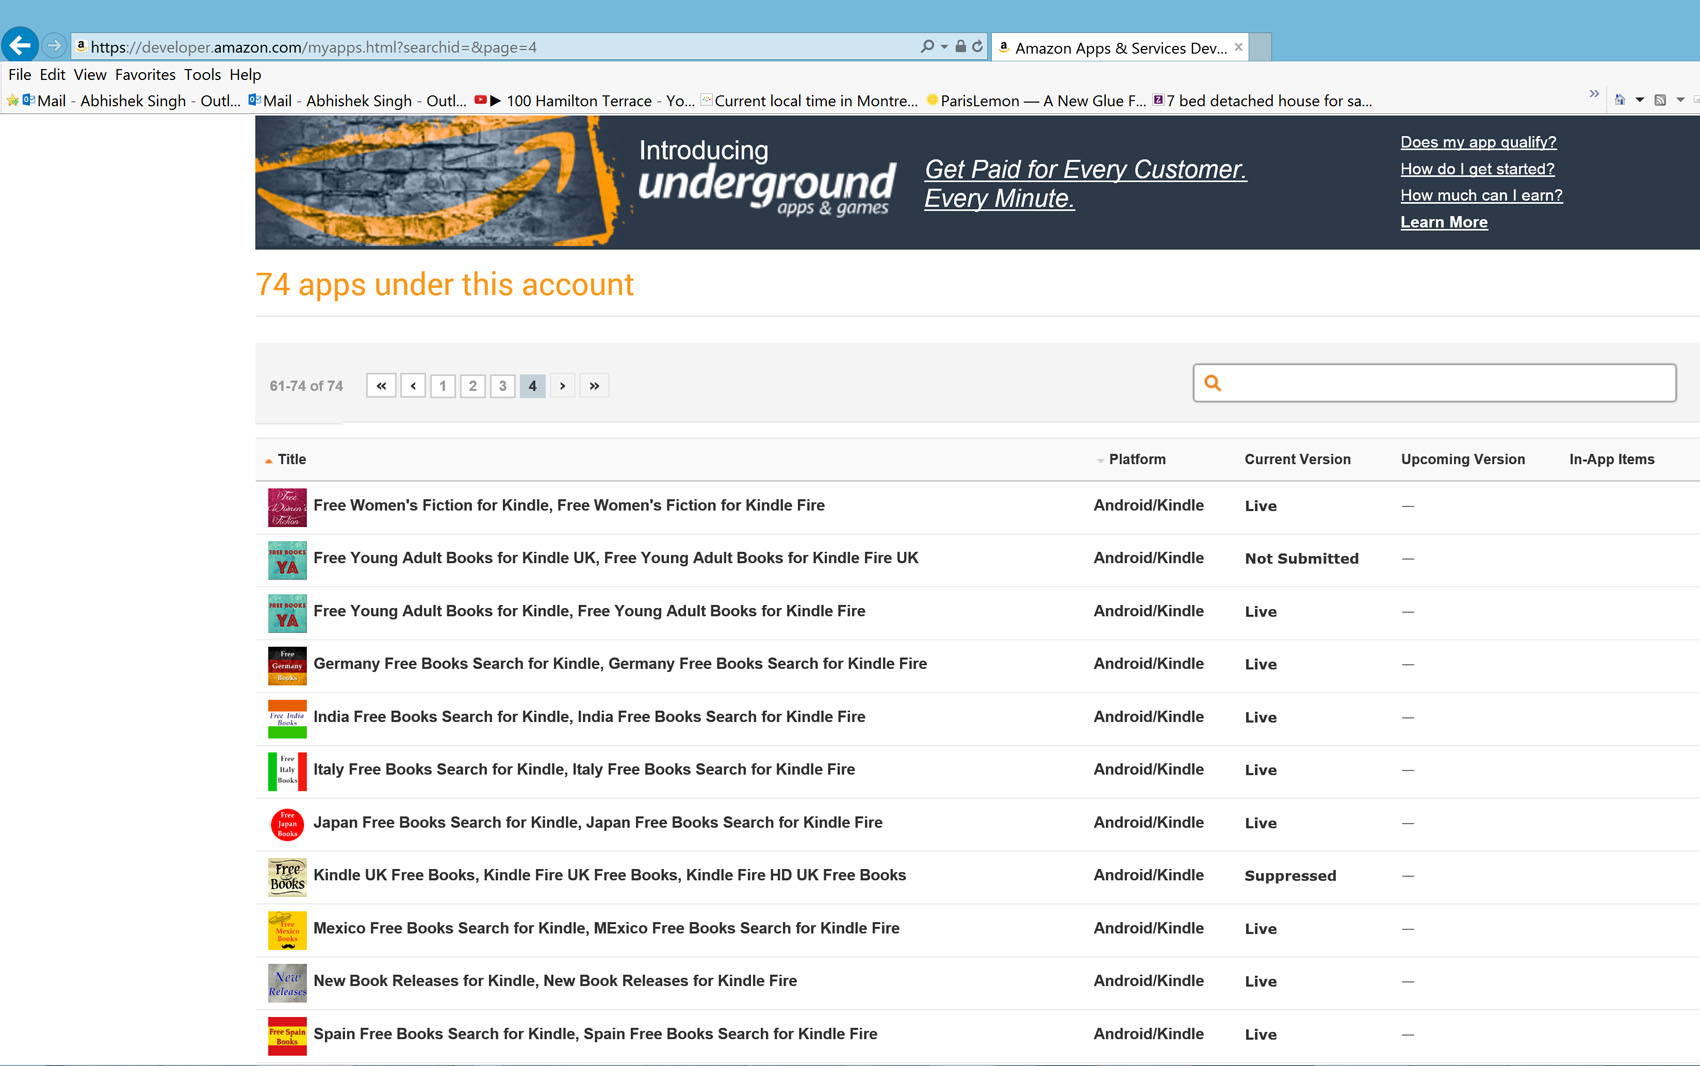Click the app search input field
This screenshot has width=1700, height=1066.
click(x=1434, y=383)
